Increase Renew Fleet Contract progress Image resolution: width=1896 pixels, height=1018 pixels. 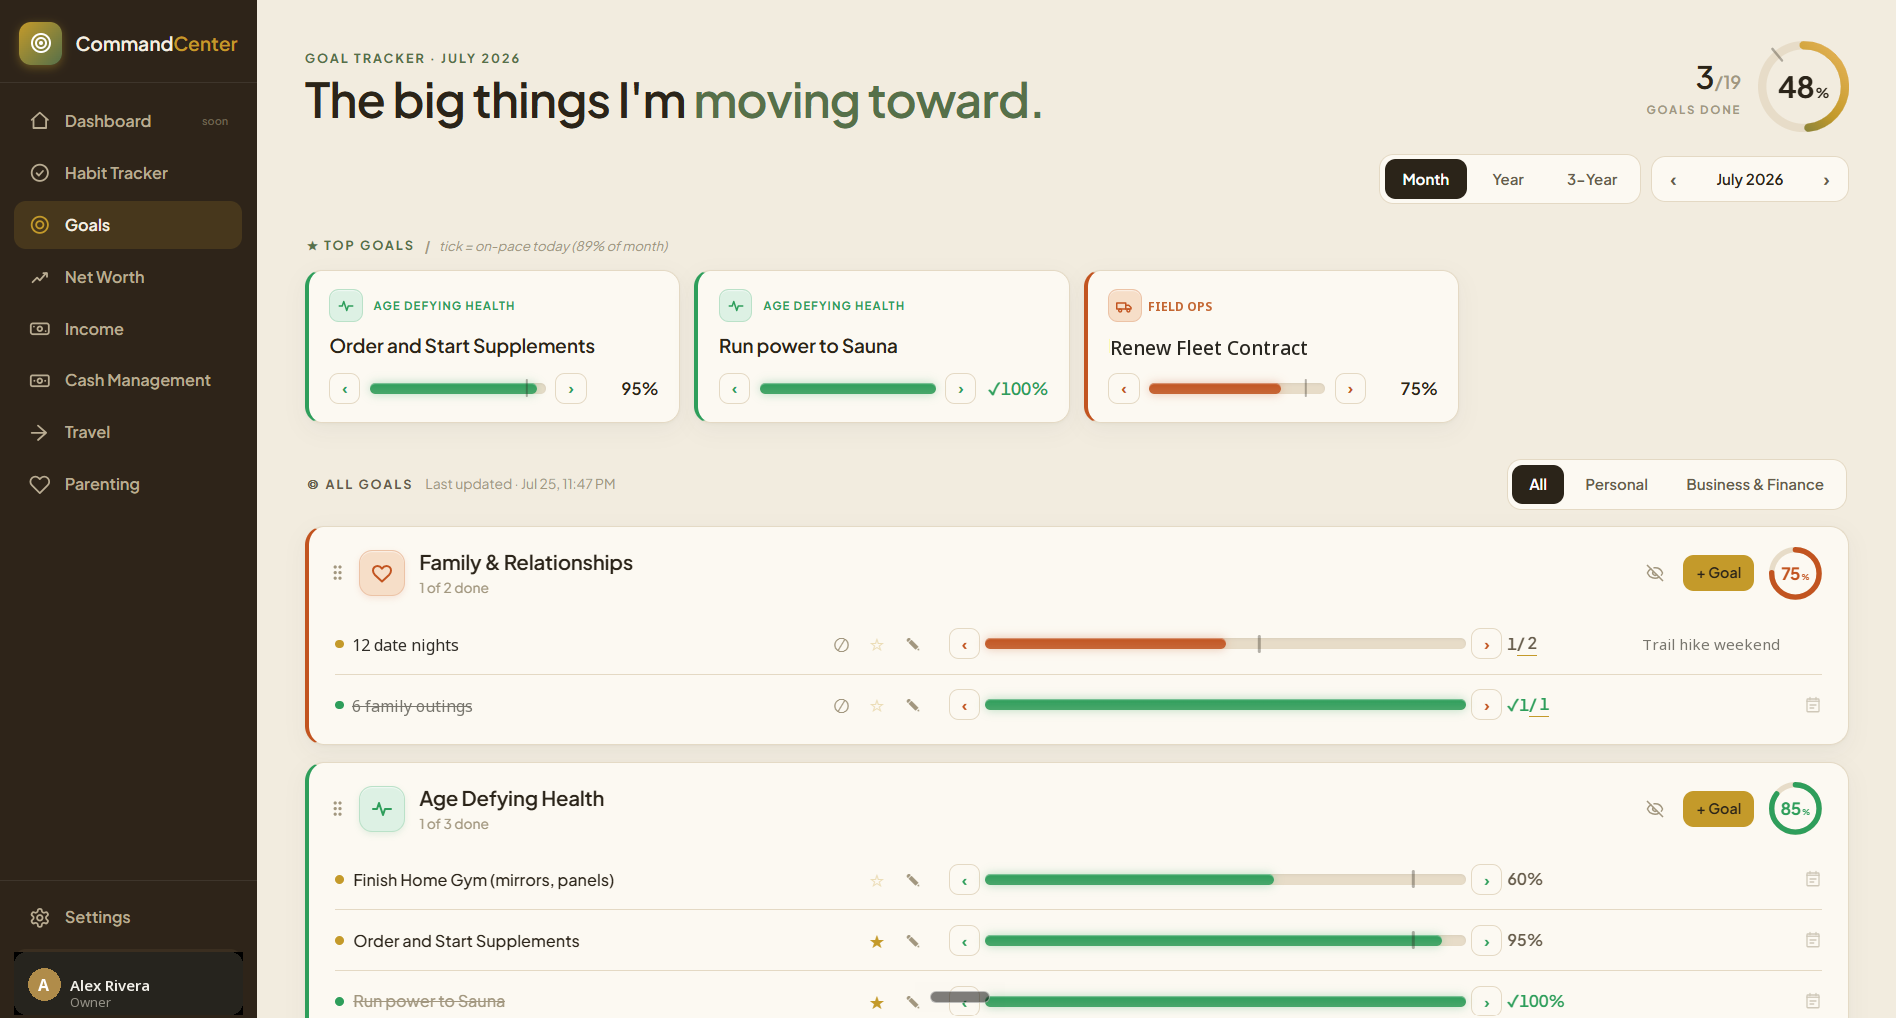pos(1350,389)
